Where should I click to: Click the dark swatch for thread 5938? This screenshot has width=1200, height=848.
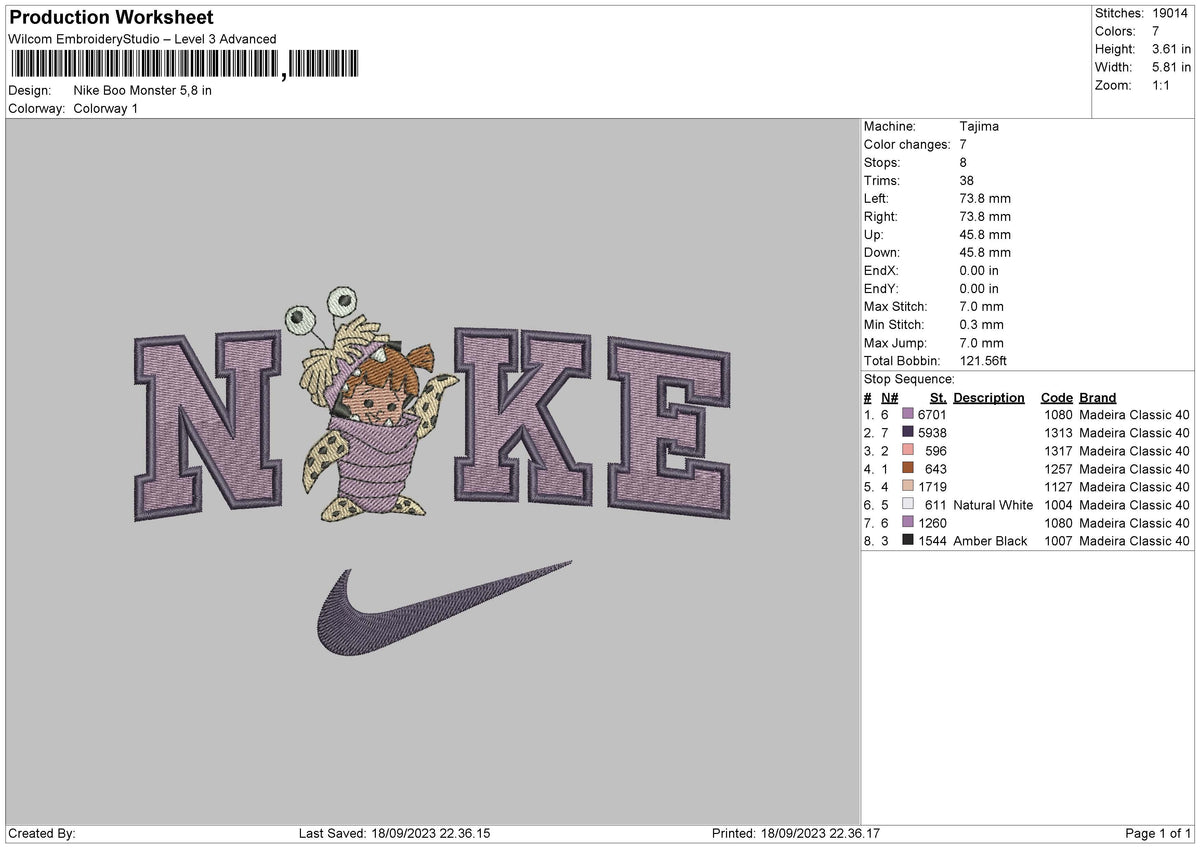906,433
